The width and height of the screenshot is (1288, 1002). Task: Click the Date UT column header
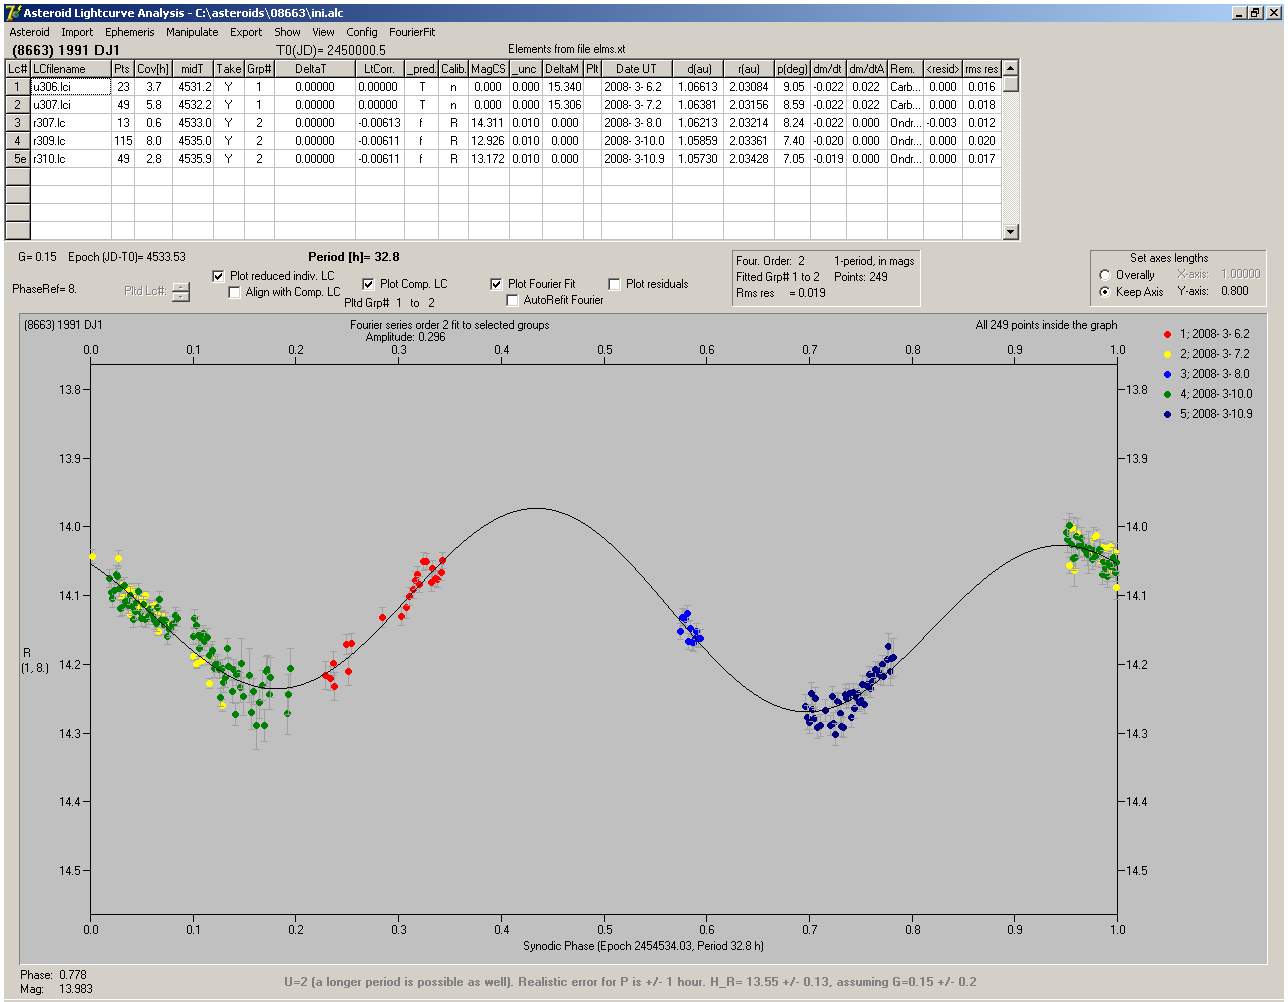pos(636,69)
